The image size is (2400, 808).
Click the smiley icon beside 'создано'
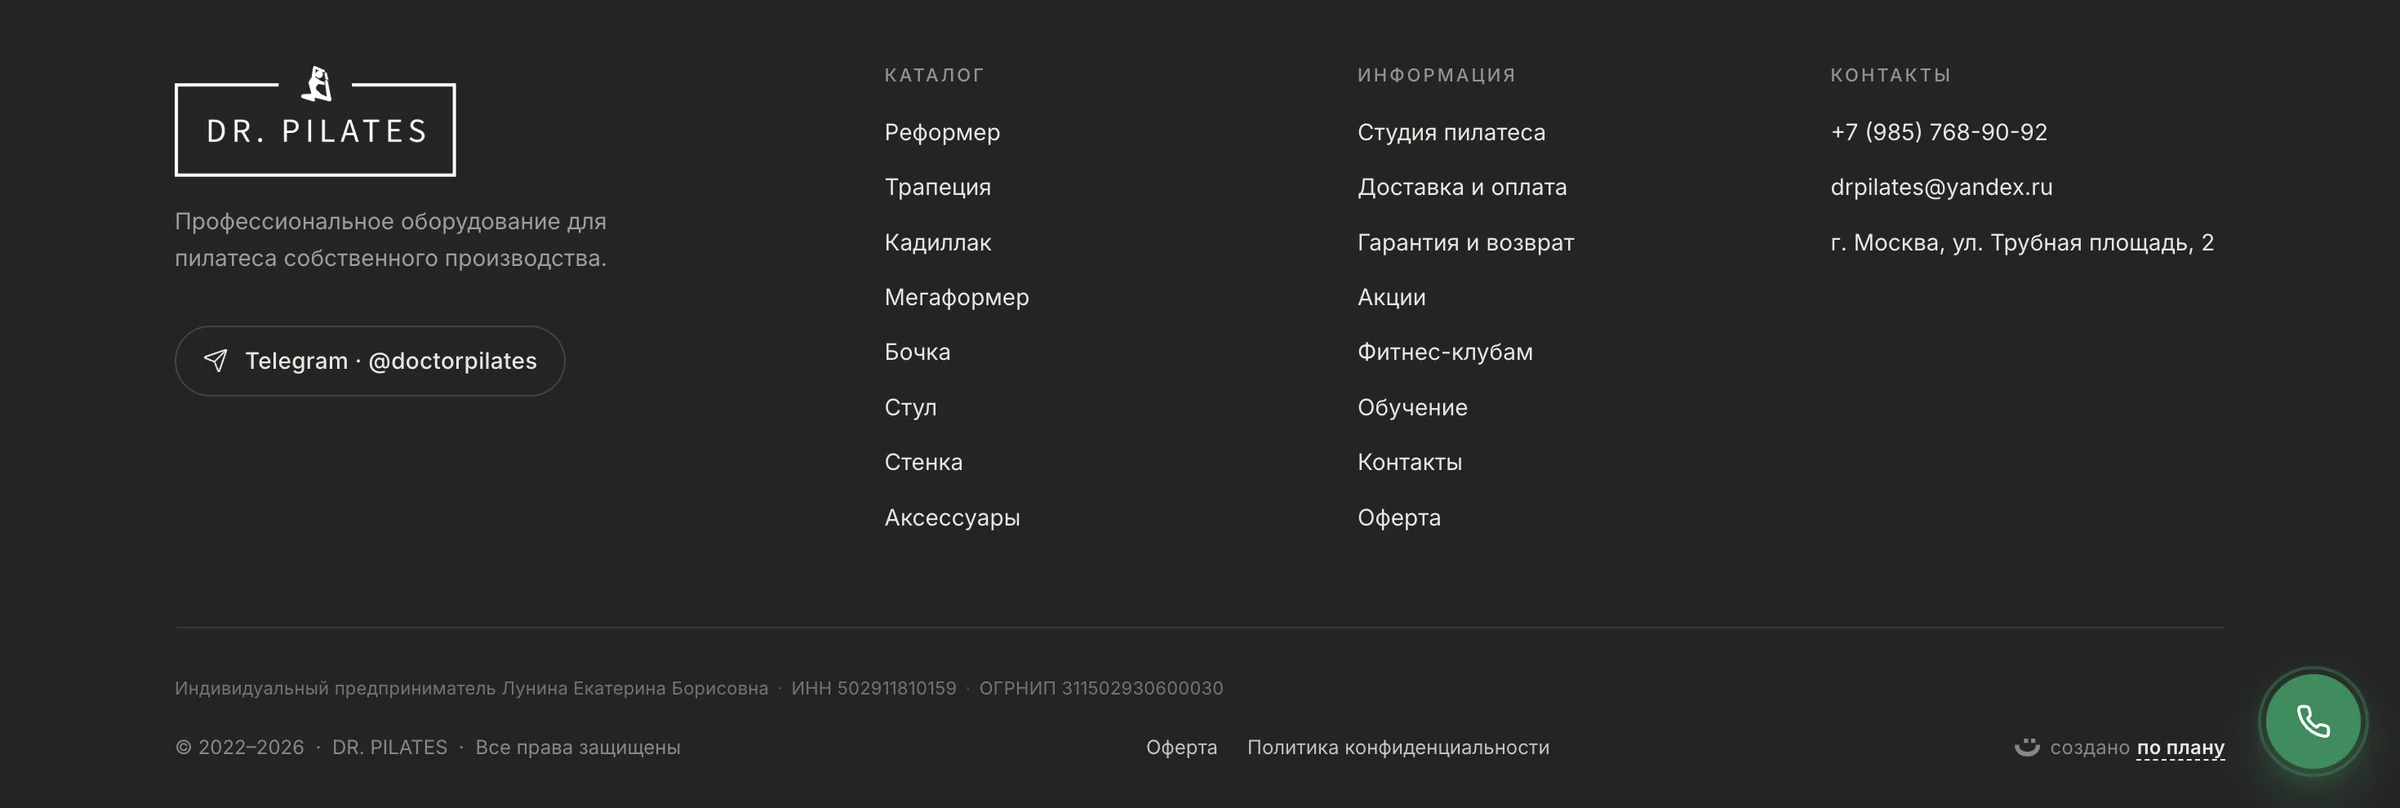(2027, 747)
